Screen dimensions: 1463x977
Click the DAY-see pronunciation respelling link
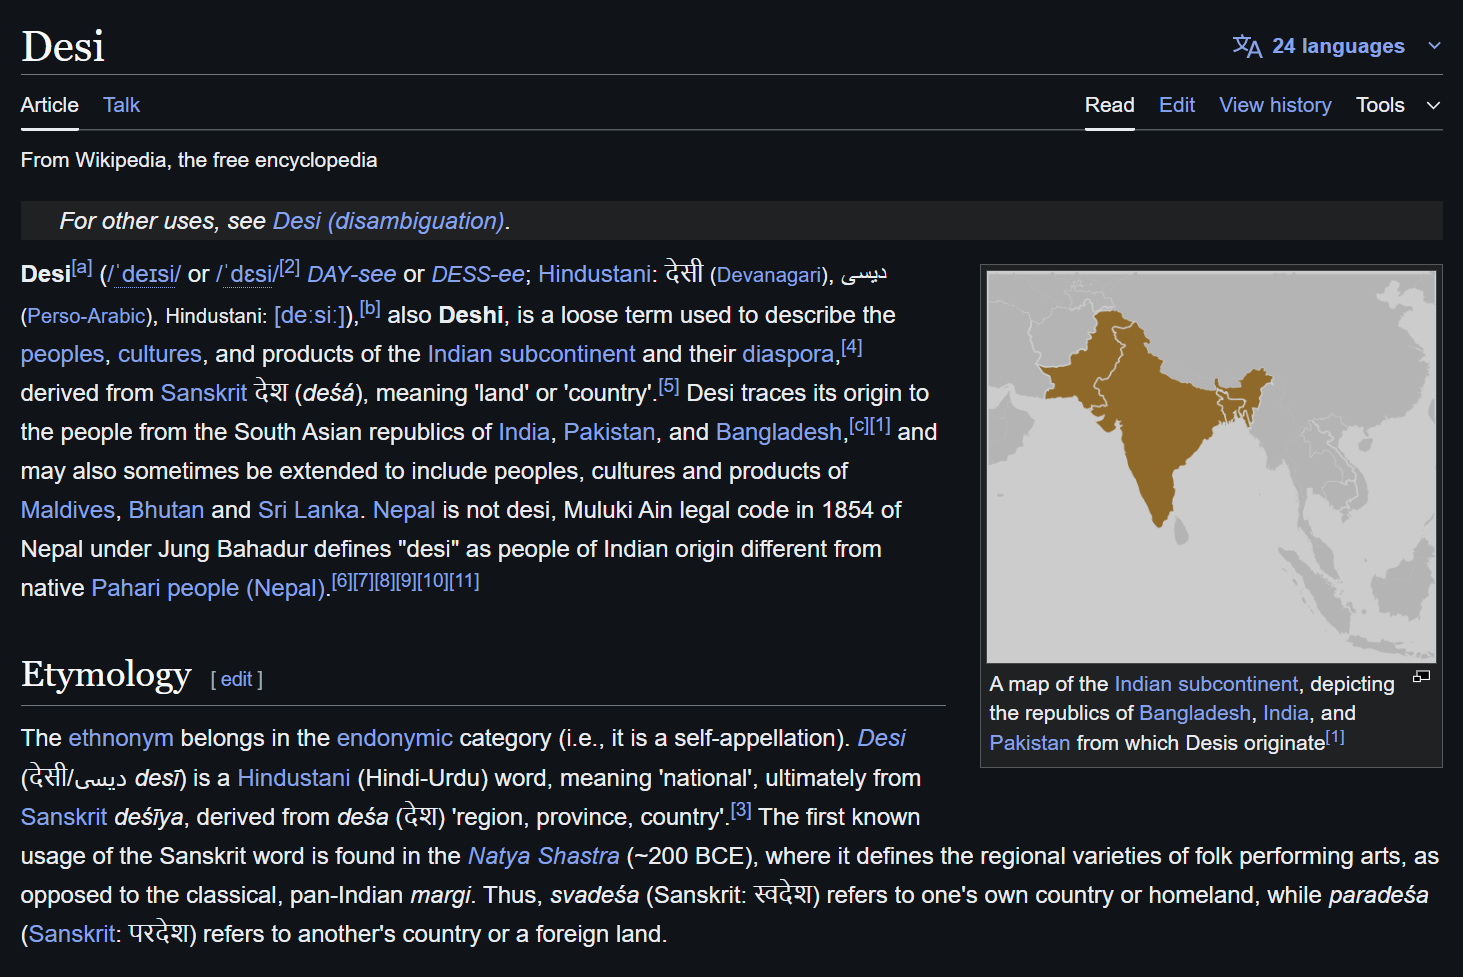pyautogui.click(x=352, y=275)
